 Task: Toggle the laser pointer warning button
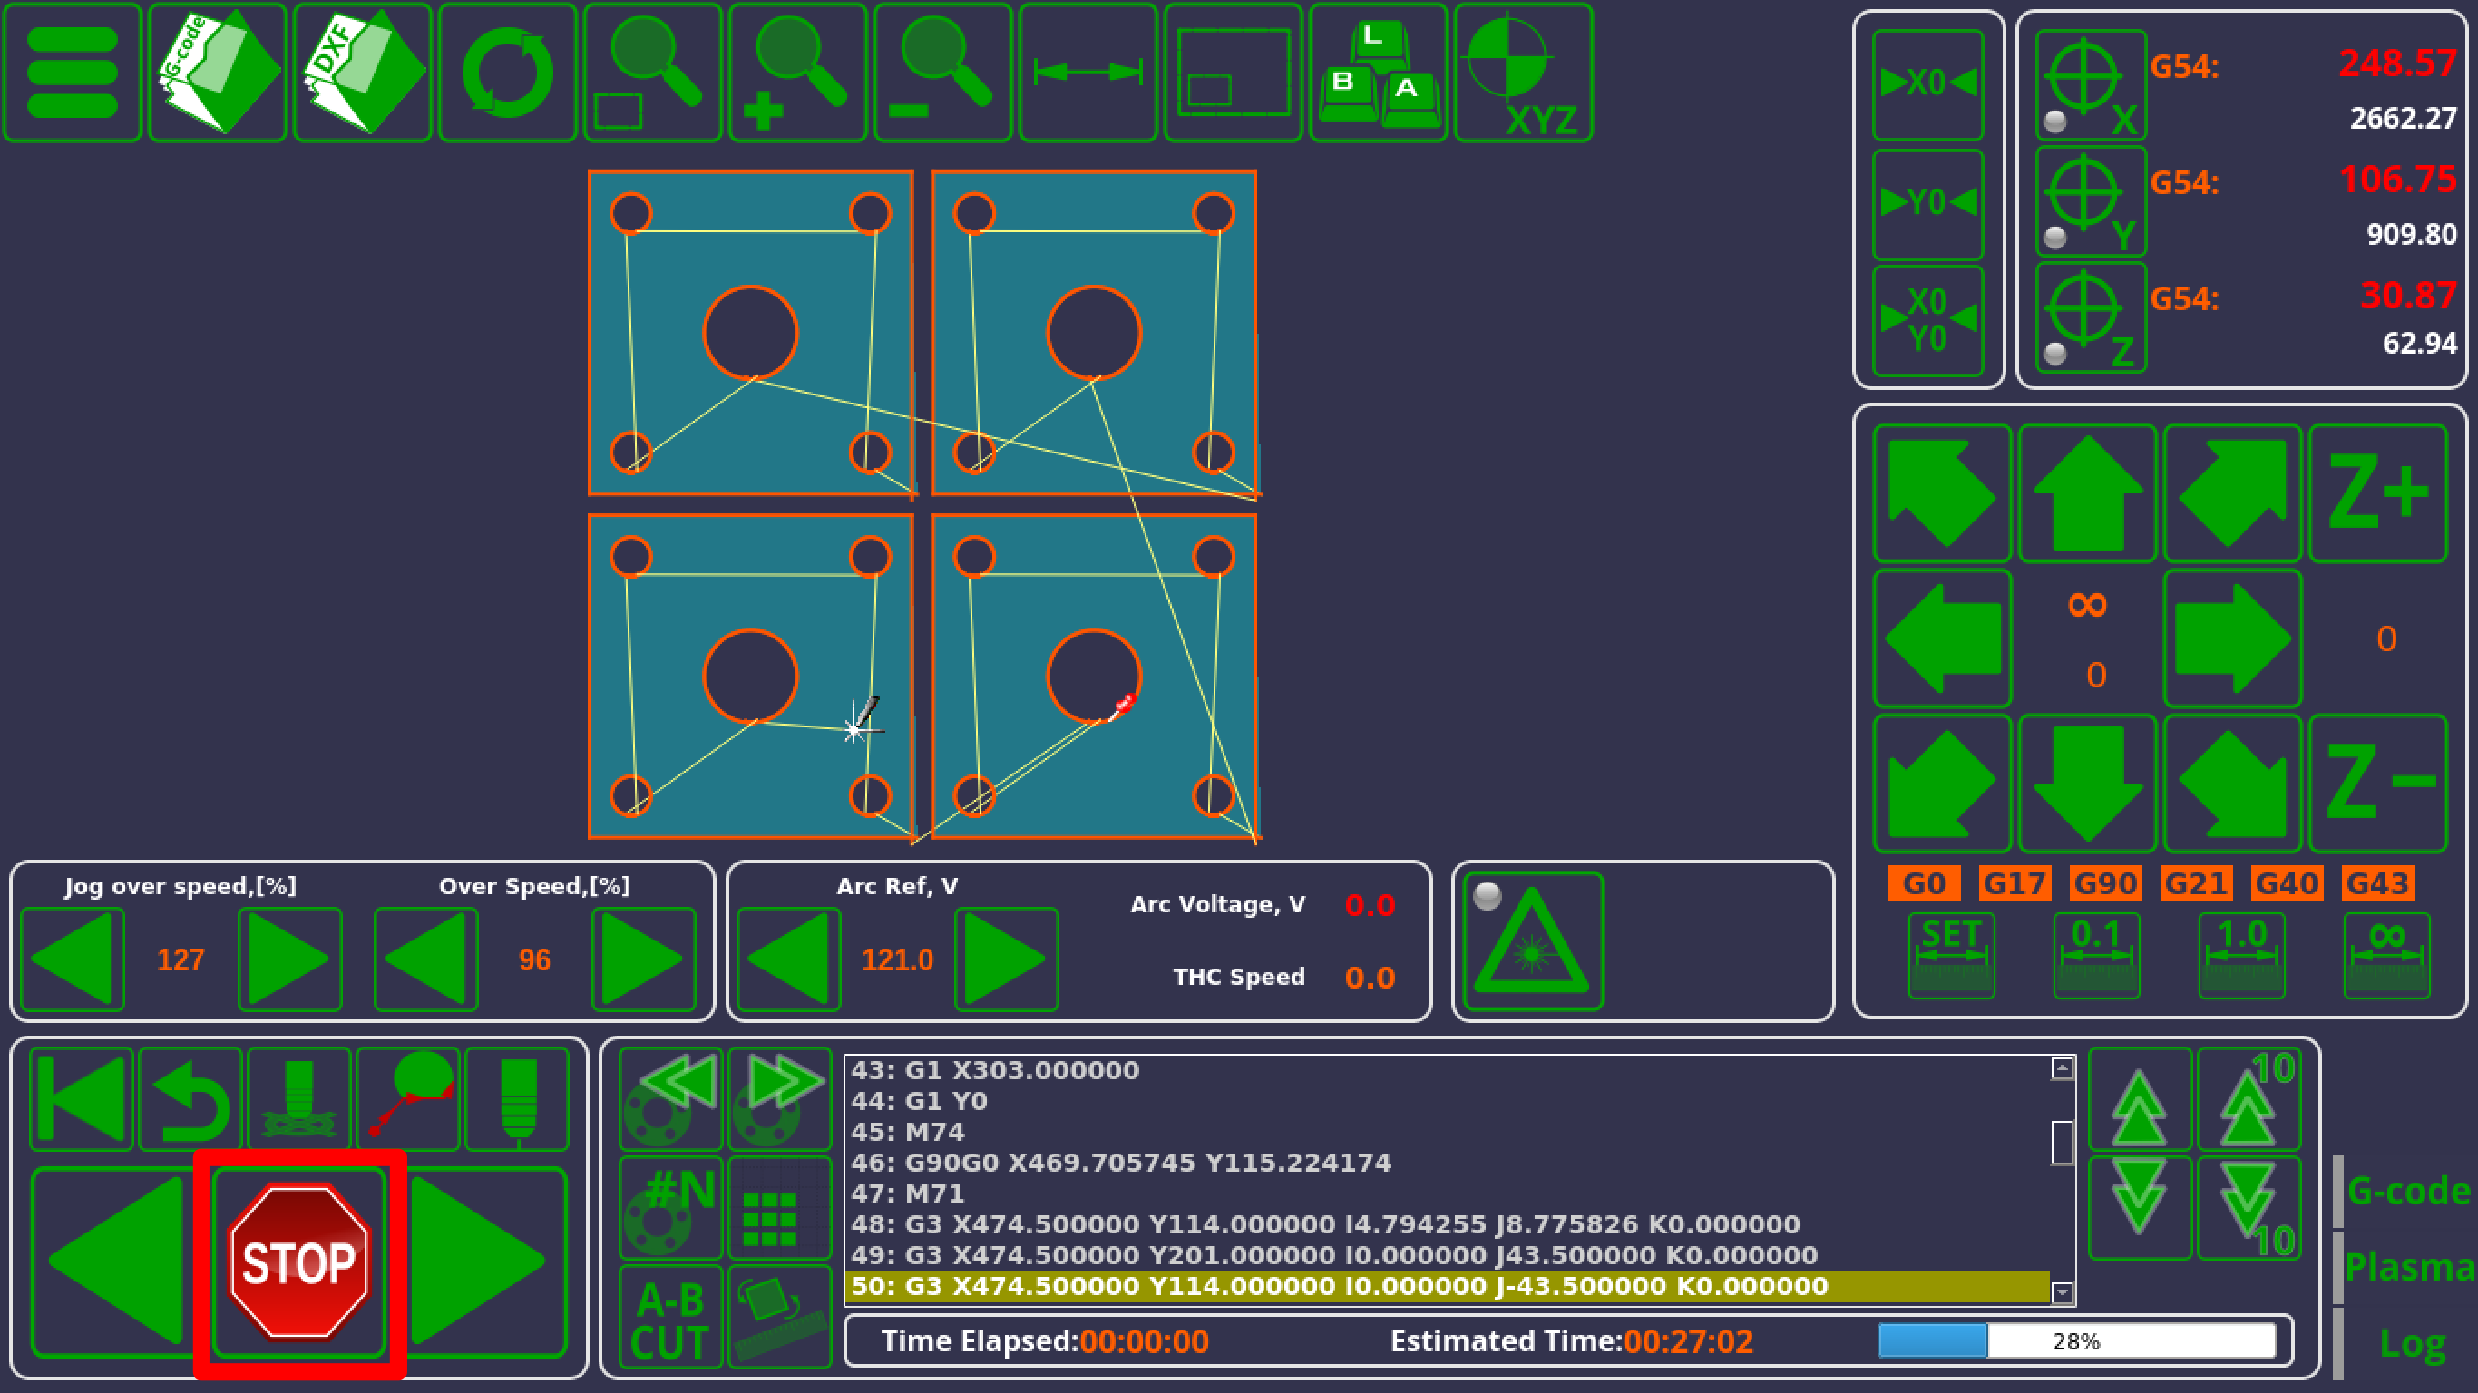click(1532, 942)
